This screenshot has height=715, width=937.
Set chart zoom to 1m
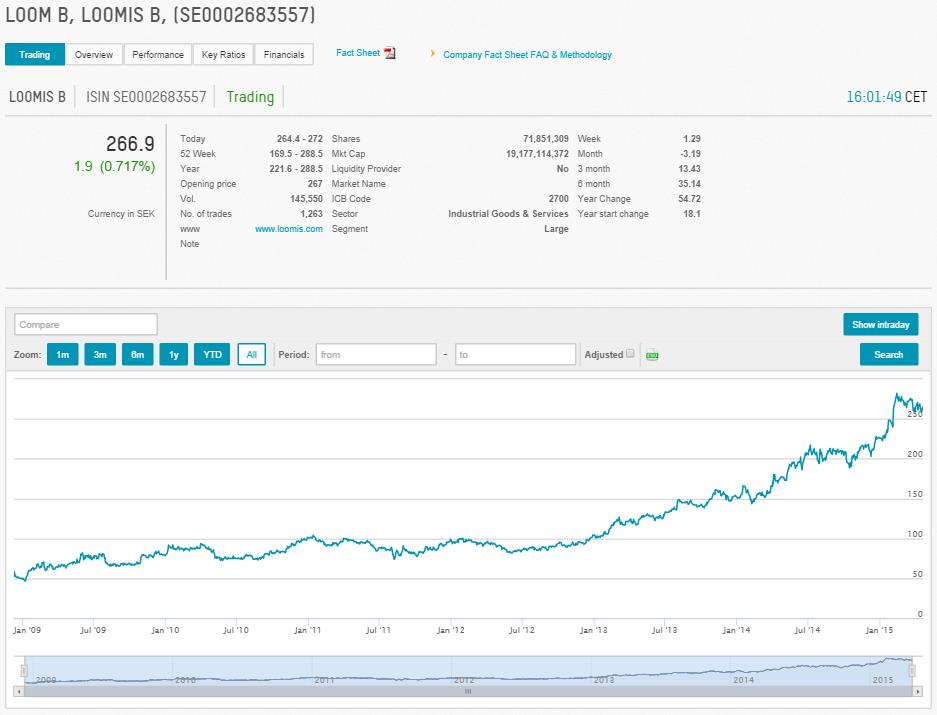(63, 355)
